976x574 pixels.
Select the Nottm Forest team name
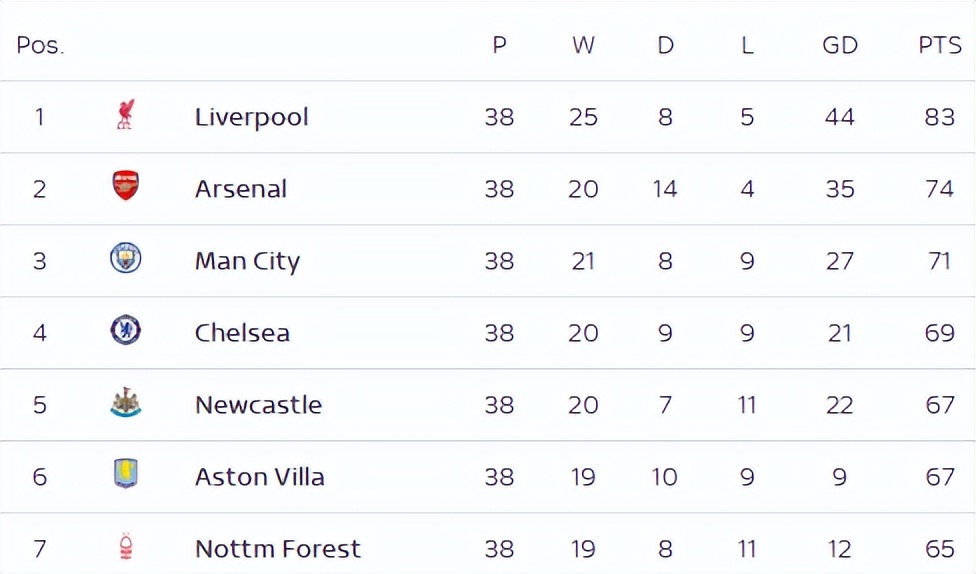click(x=278, y=549)
